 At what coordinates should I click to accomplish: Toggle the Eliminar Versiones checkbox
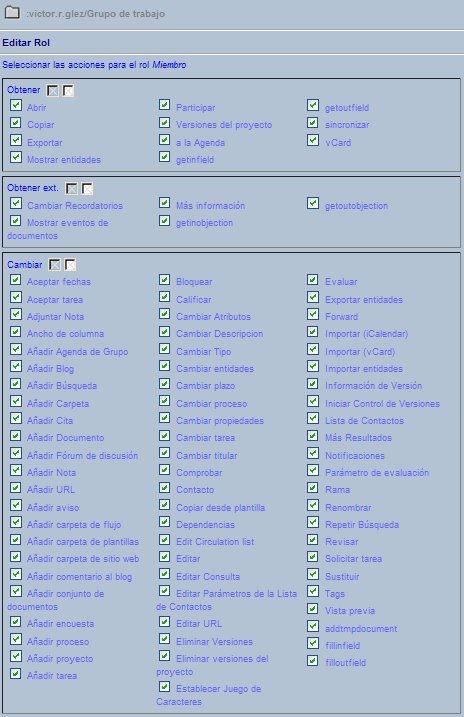click(165, 639)
